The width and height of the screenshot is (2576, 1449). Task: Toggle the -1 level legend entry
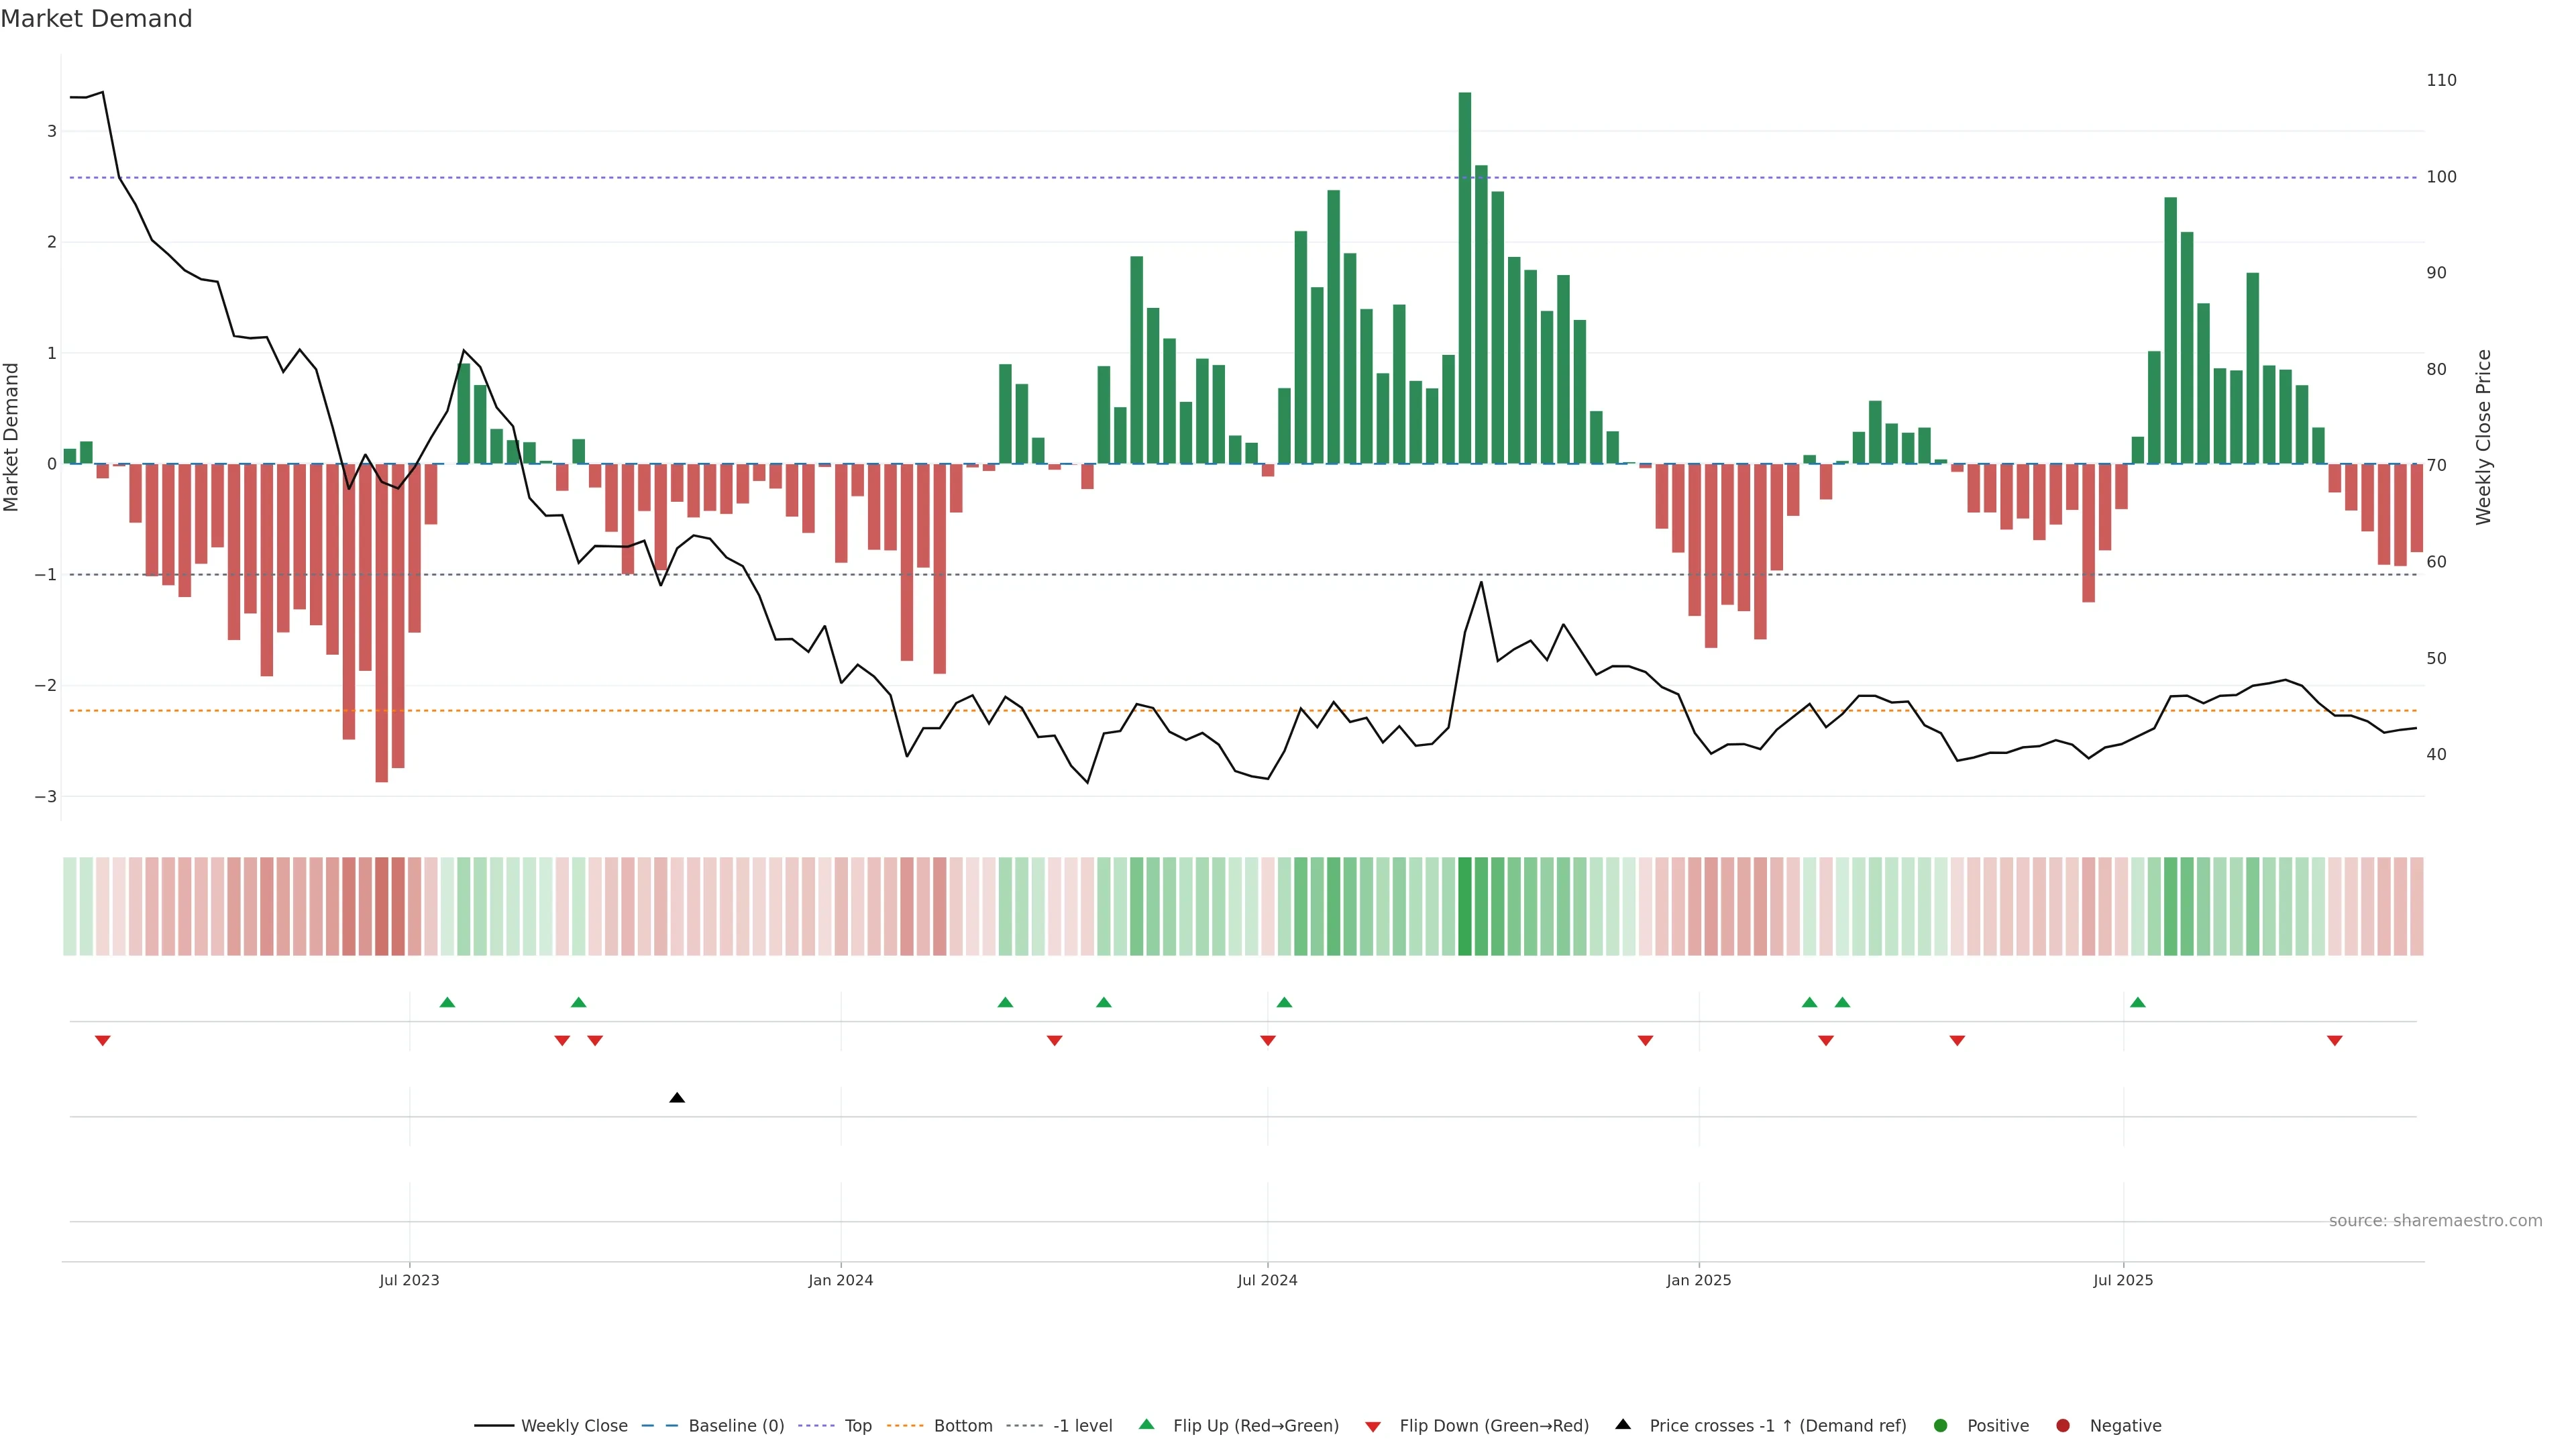click(1082, 1426)
